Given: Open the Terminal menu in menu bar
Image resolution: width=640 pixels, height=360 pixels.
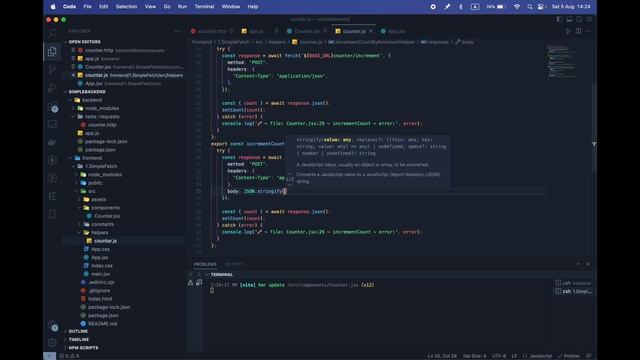Looking at the screenshot, I should pos(204,7).
